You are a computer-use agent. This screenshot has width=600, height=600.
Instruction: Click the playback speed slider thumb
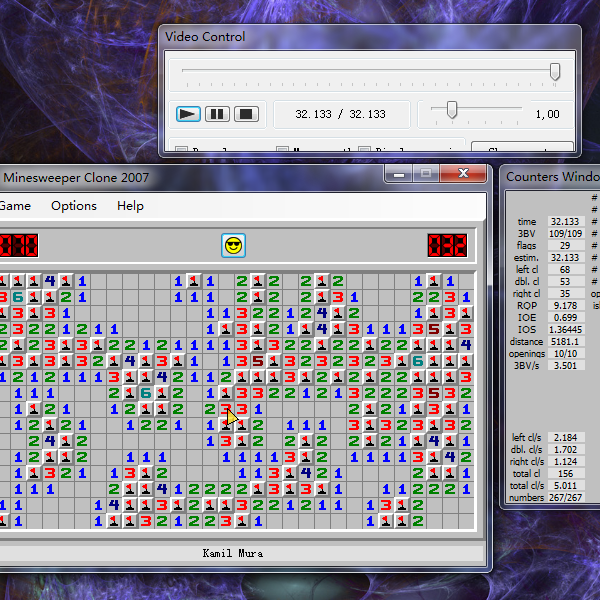(452, 110)
